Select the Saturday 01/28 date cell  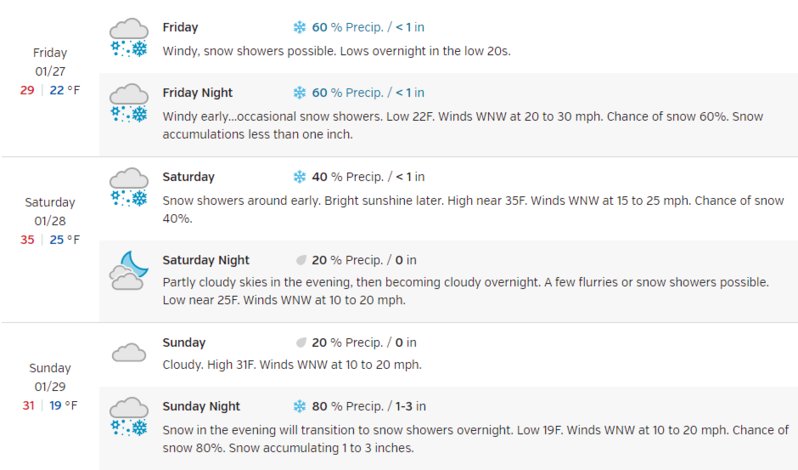pos(50,221)
